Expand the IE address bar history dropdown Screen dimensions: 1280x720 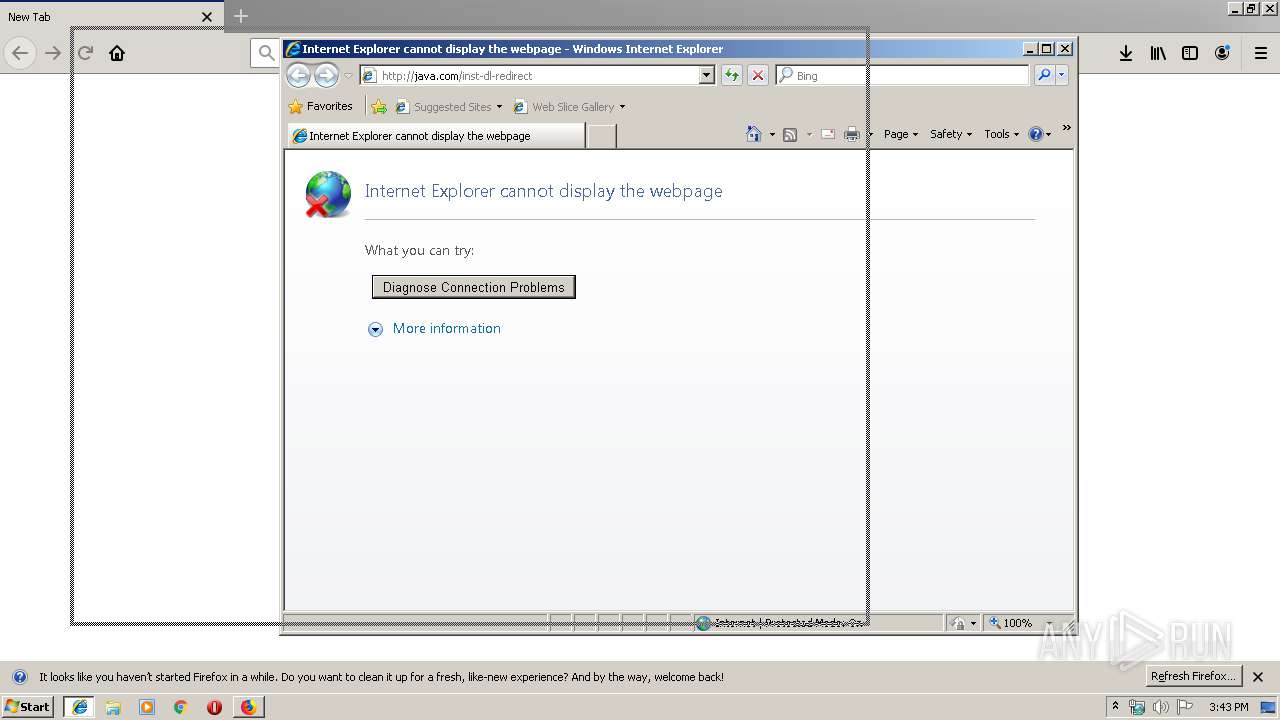pos(707,75)
